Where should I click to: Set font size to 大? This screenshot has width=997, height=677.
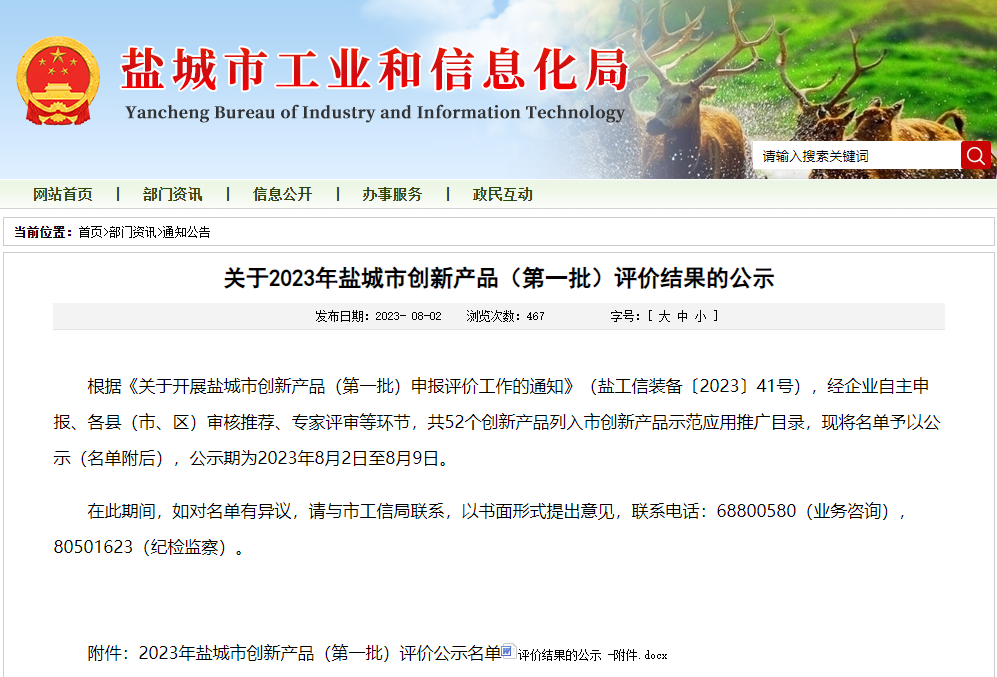[663, 316]
